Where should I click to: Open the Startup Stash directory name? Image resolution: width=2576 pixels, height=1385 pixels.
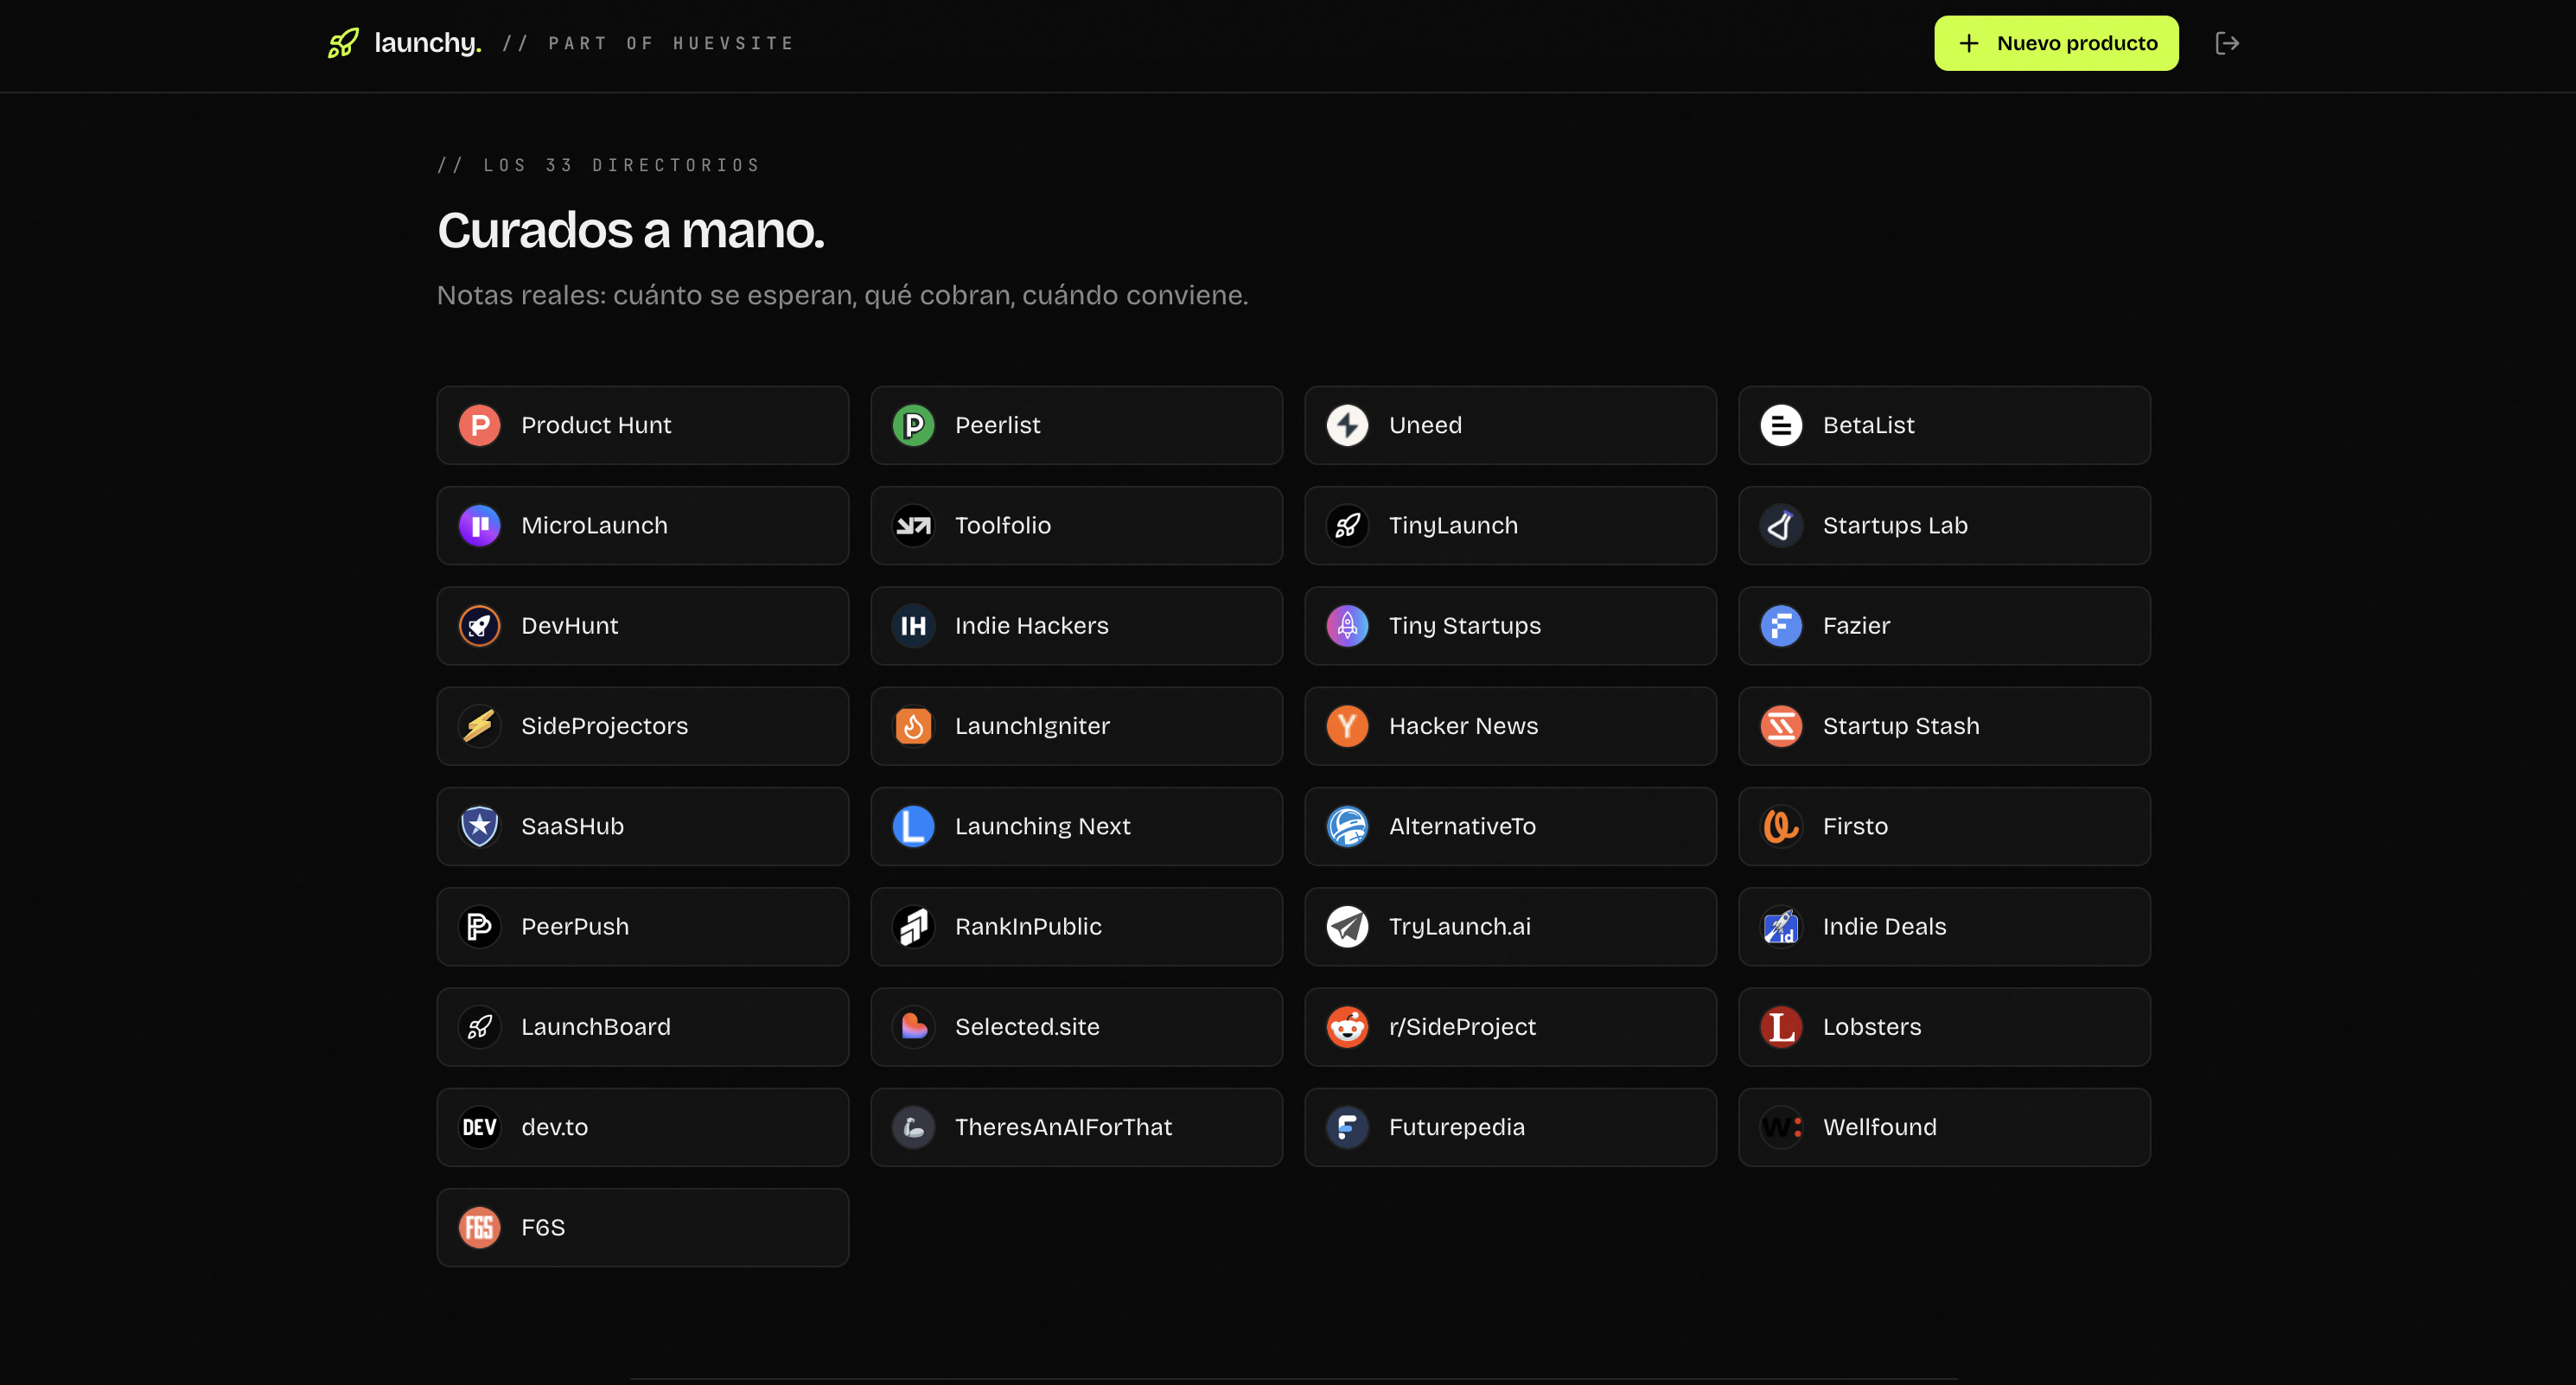point(1901,726)
